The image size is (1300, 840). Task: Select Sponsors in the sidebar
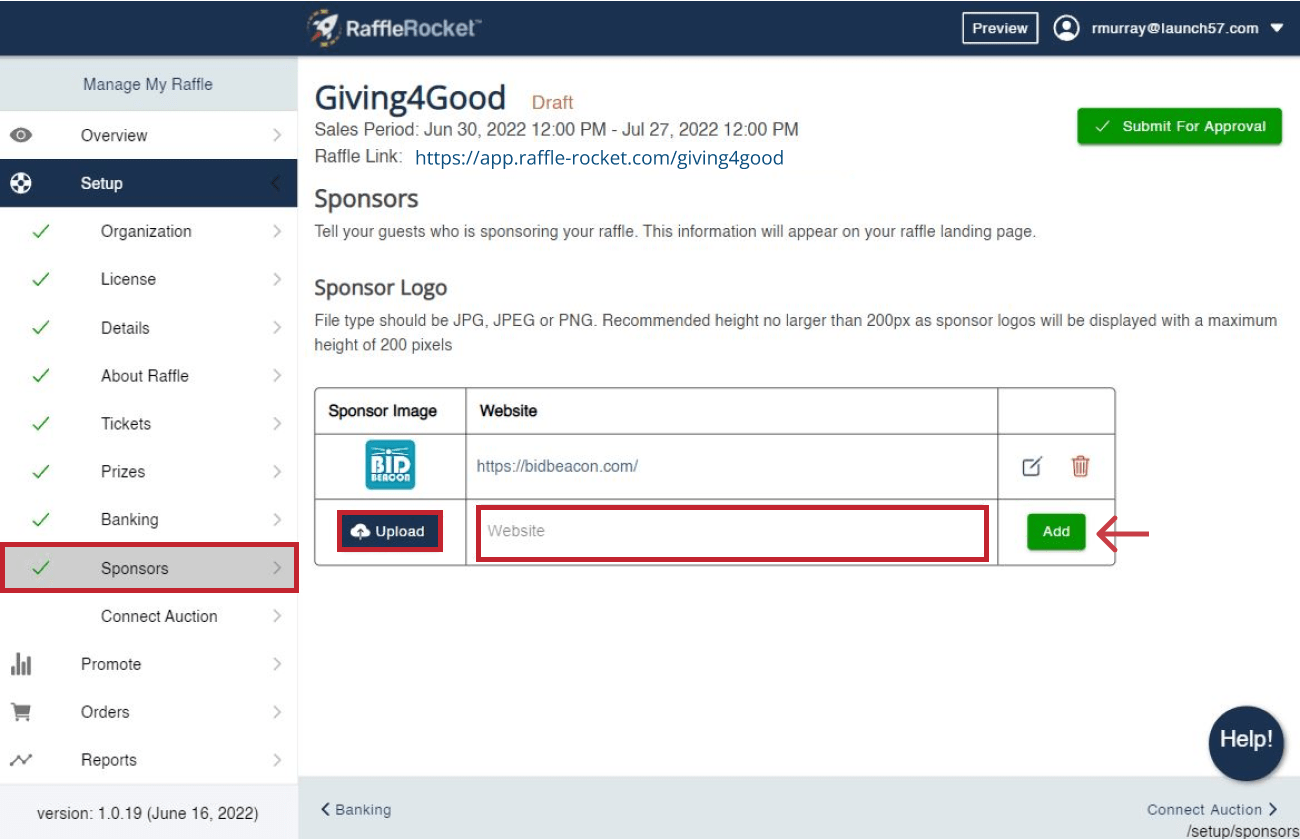click(x=148, y=568)
